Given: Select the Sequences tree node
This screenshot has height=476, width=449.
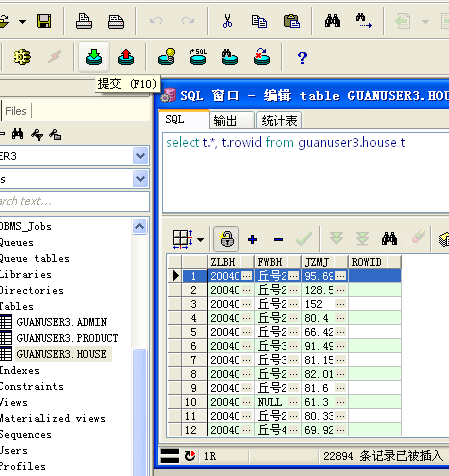Looking at the screenshot, I should (x=26, y=434).
